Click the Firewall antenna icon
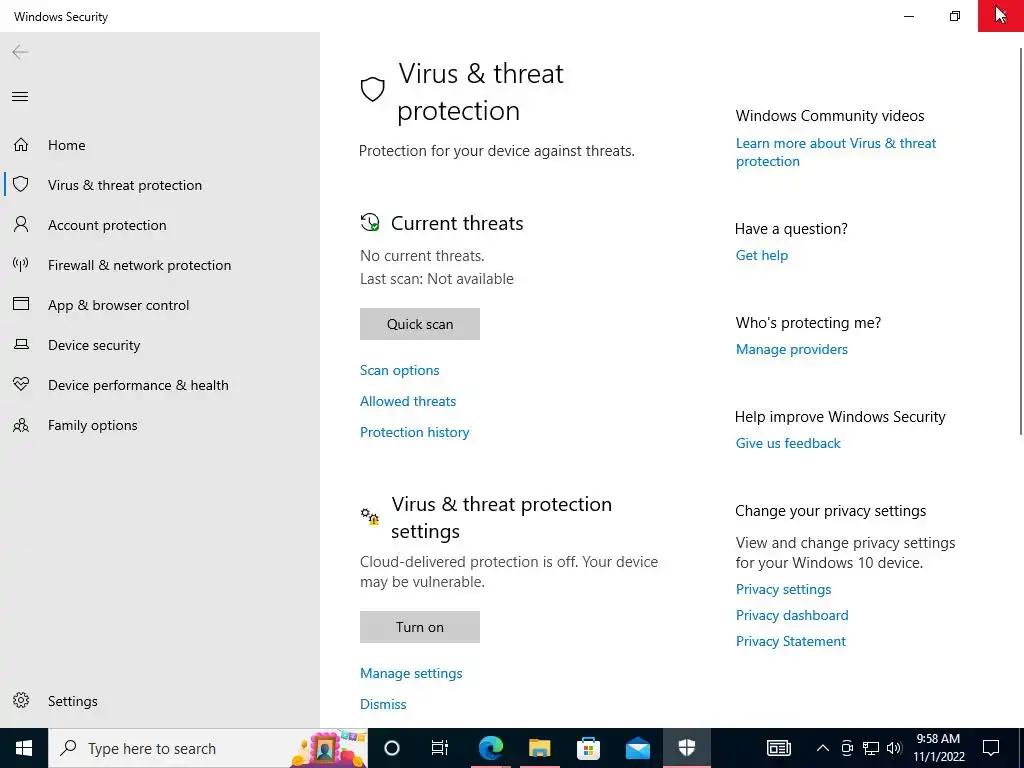Image resolution: width=1024 pixels, height=768 pixels. (21, 264)
